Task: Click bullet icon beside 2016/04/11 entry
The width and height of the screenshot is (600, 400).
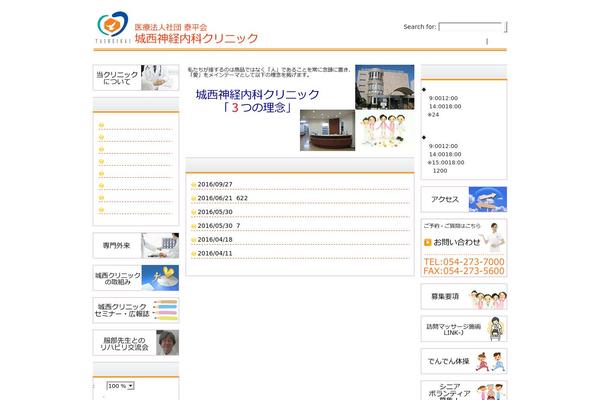Action: click(194, 254)
